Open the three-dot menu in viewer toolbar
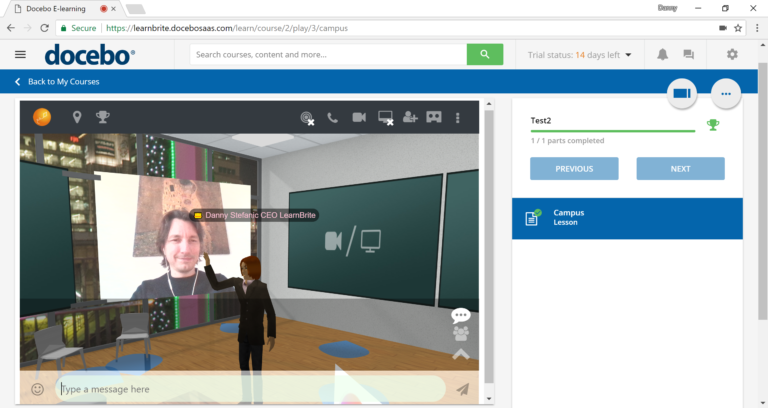Screen dimensions: 768x408 point(458,118)
